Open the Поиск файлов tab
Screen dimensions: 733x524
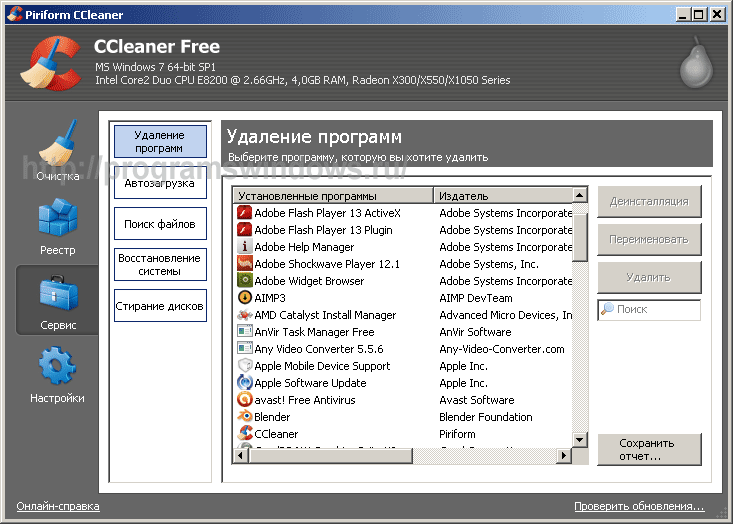(x=160, y=224)
